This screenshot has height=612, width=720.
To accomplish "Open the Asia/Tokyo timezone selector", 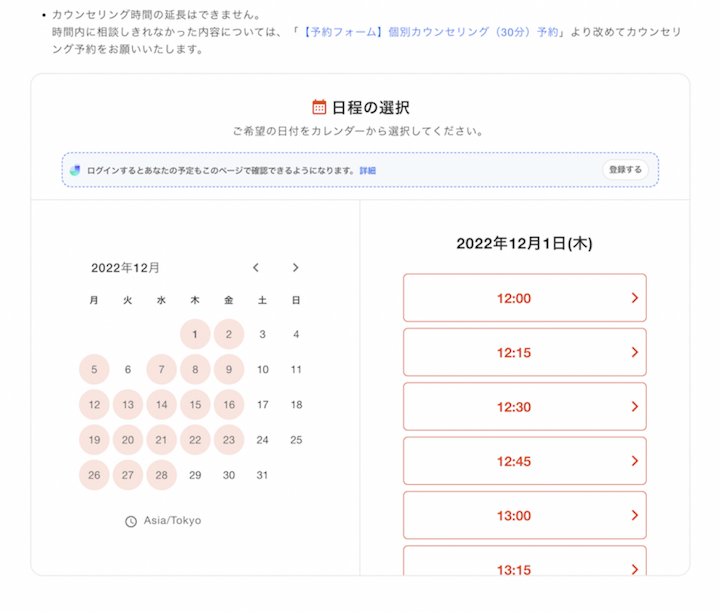I will tap(171, 521).
